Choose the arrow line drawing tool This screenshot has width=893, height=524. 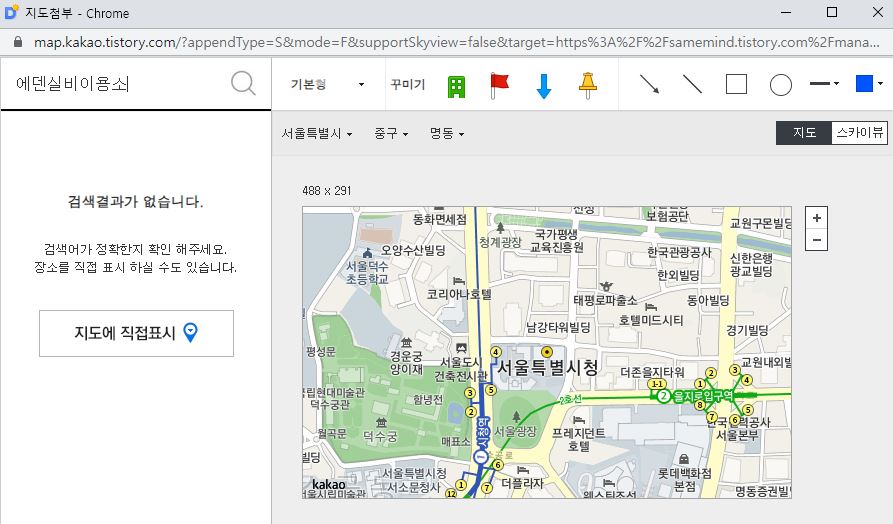click(649, 84)
